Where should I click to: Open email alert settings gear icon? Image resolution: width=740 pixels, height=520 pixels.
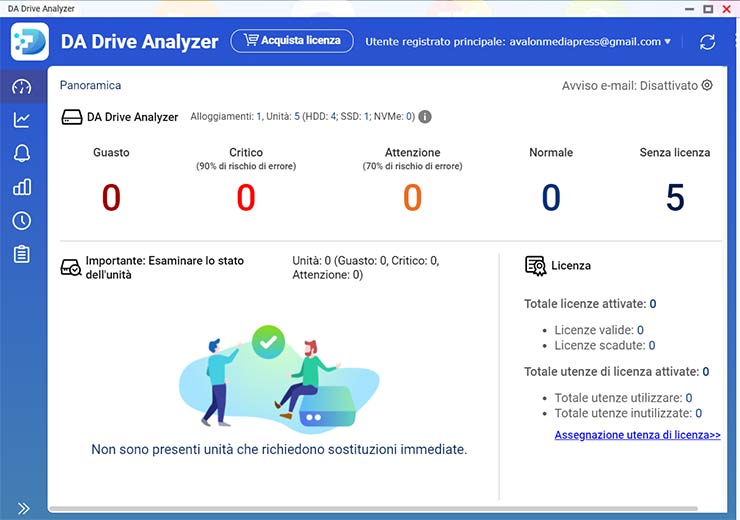click(x=707, y=86)
